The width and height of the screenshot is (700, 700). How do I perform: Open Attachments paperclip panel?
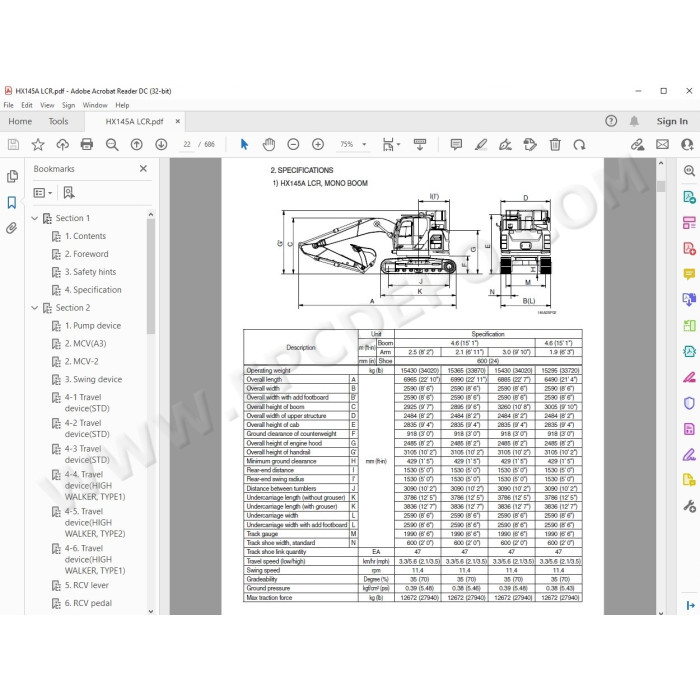click(x=12, y=228)
